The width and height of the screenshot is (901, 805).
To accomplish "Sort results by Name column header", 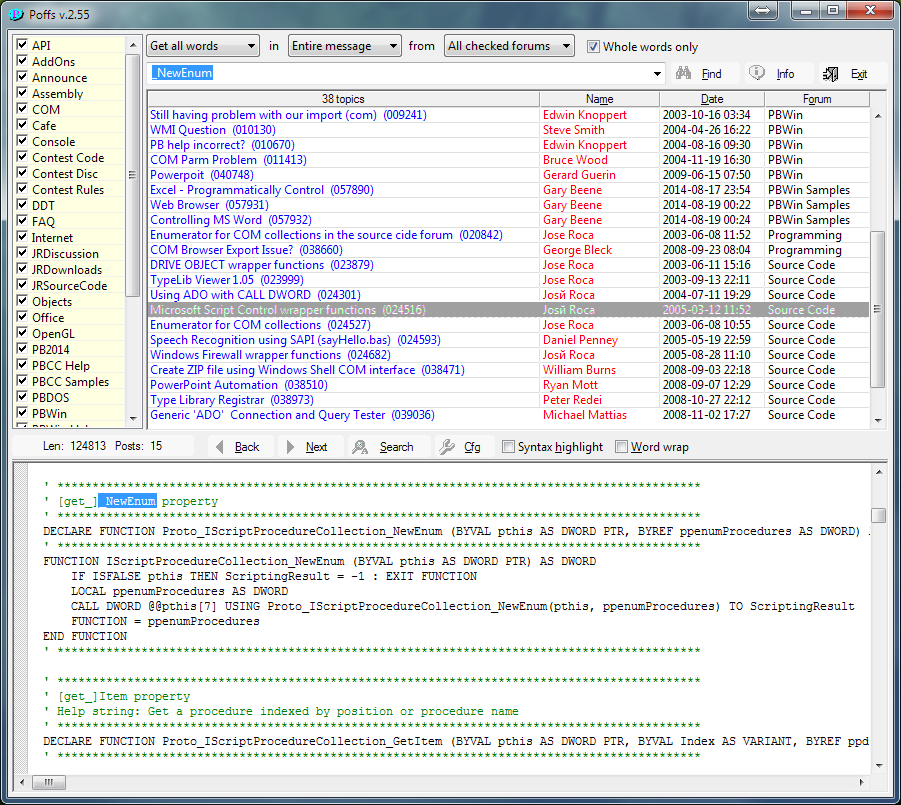I will tap(599, 99).
